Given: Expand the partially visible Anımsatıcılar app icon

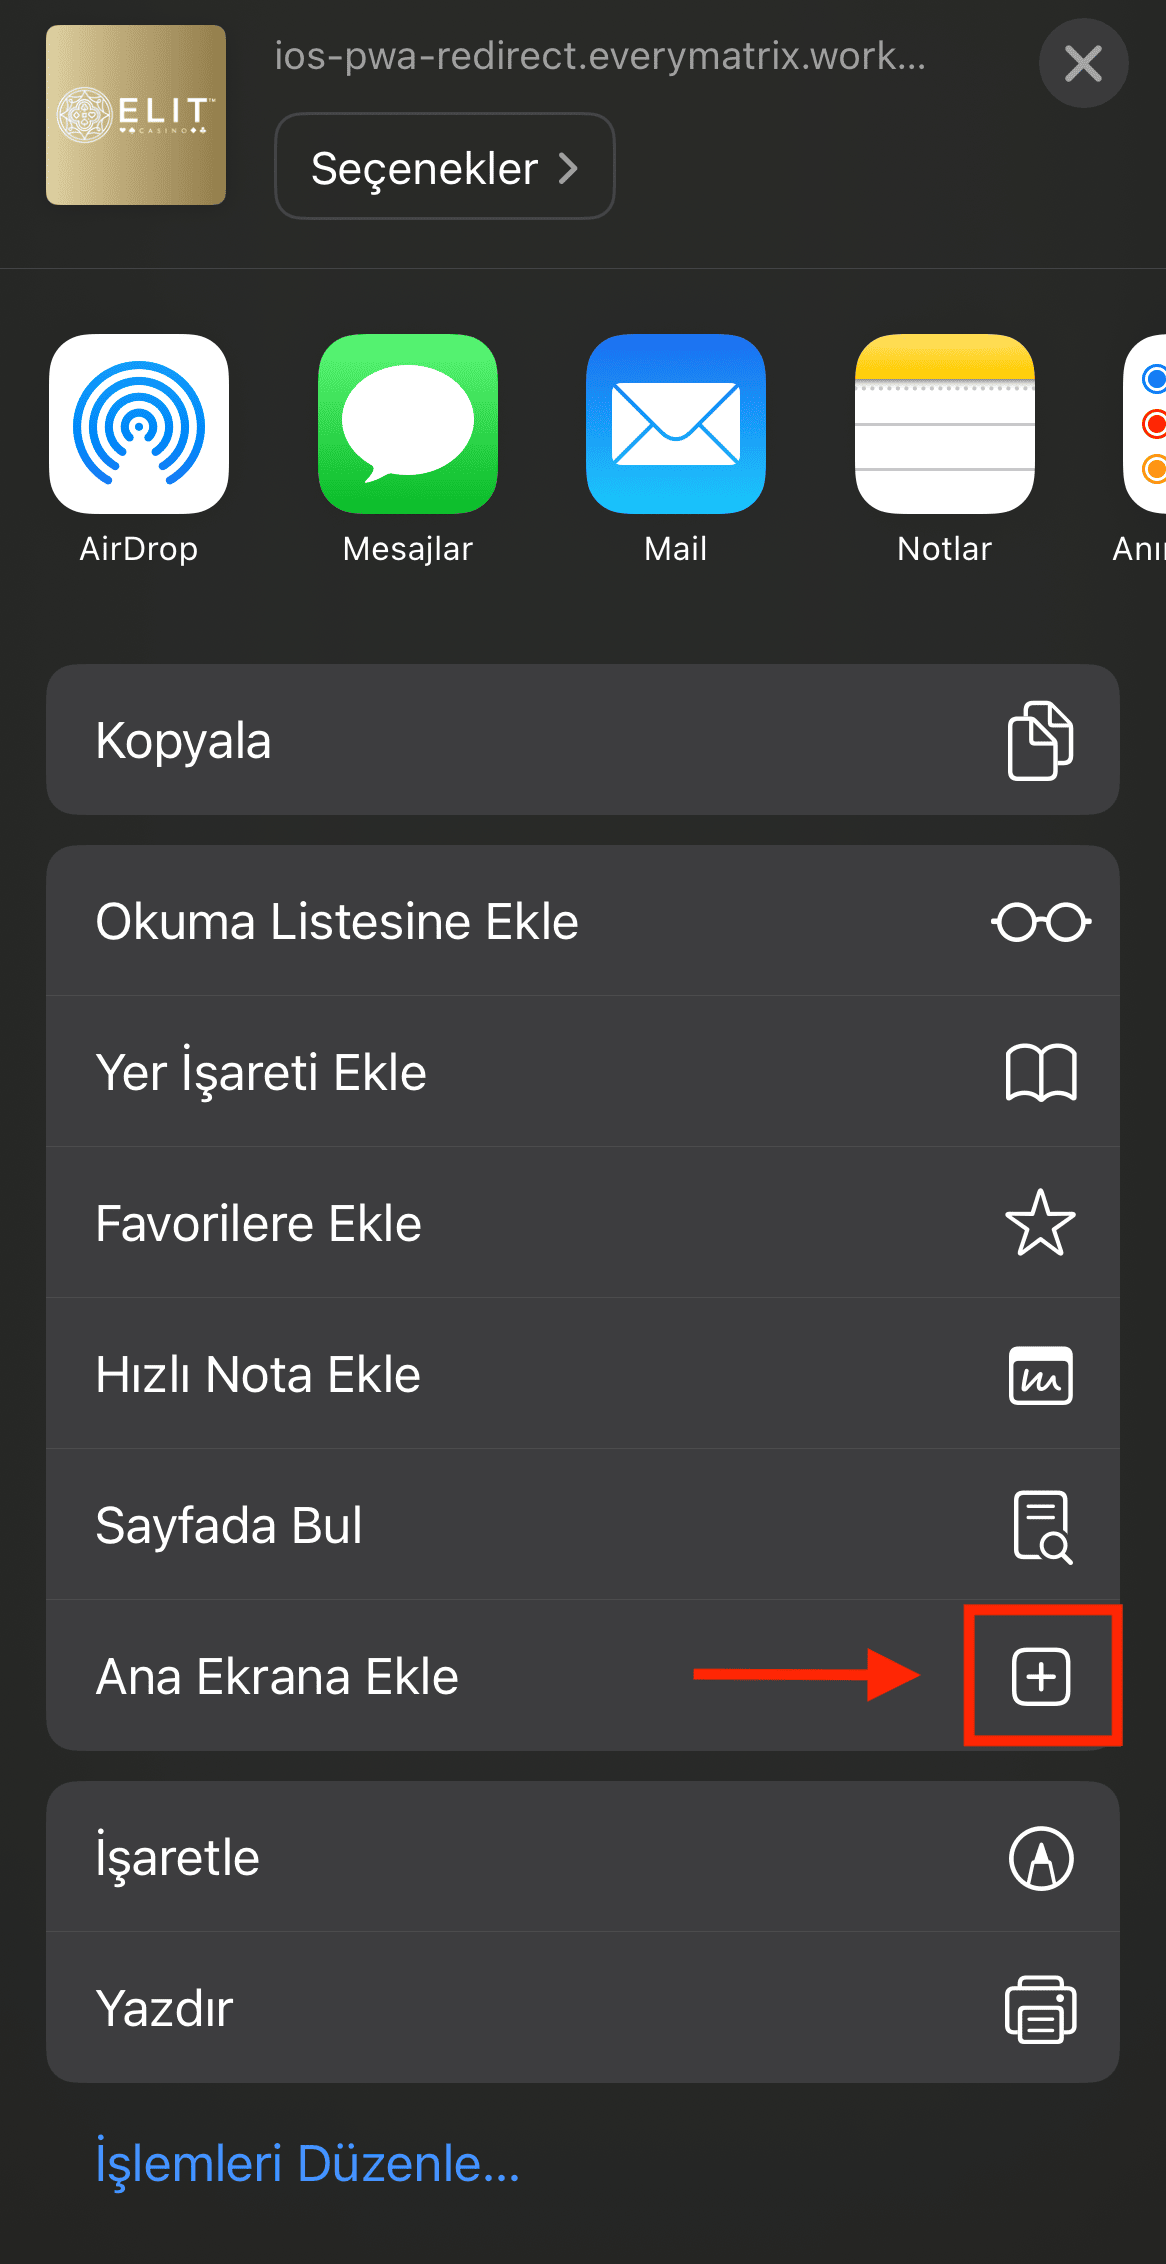Looking at the screenshot, I should pyautogui.click(x=1152, y=425).
